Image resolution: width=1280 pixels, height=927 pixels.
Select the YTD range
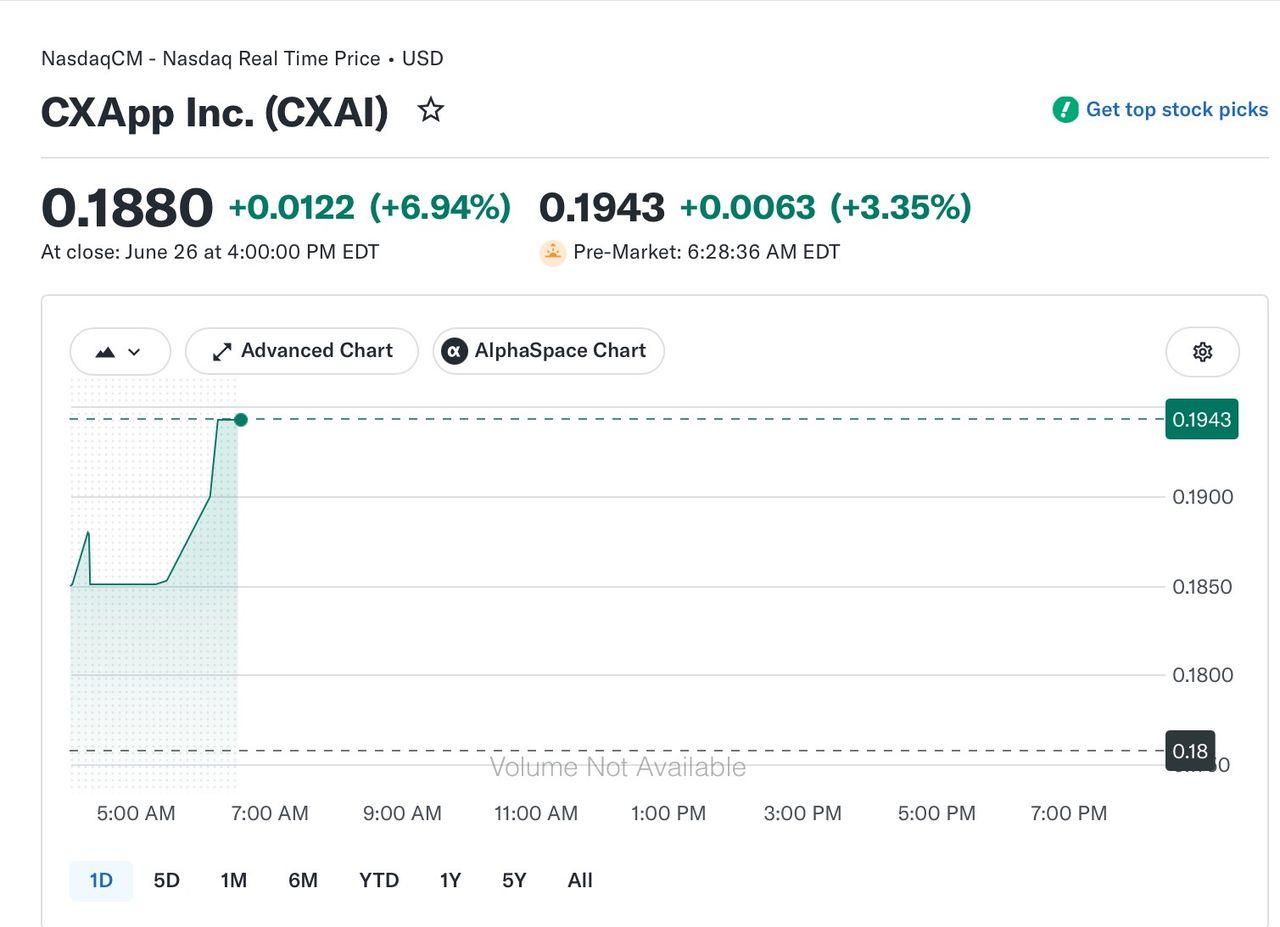tap(379, 881)
